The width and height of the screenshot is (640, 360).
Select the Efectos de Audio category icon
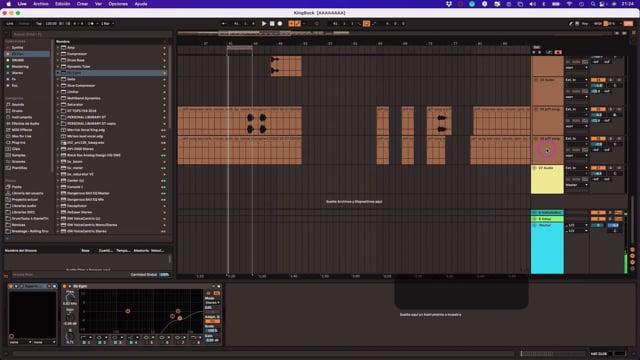8,123
